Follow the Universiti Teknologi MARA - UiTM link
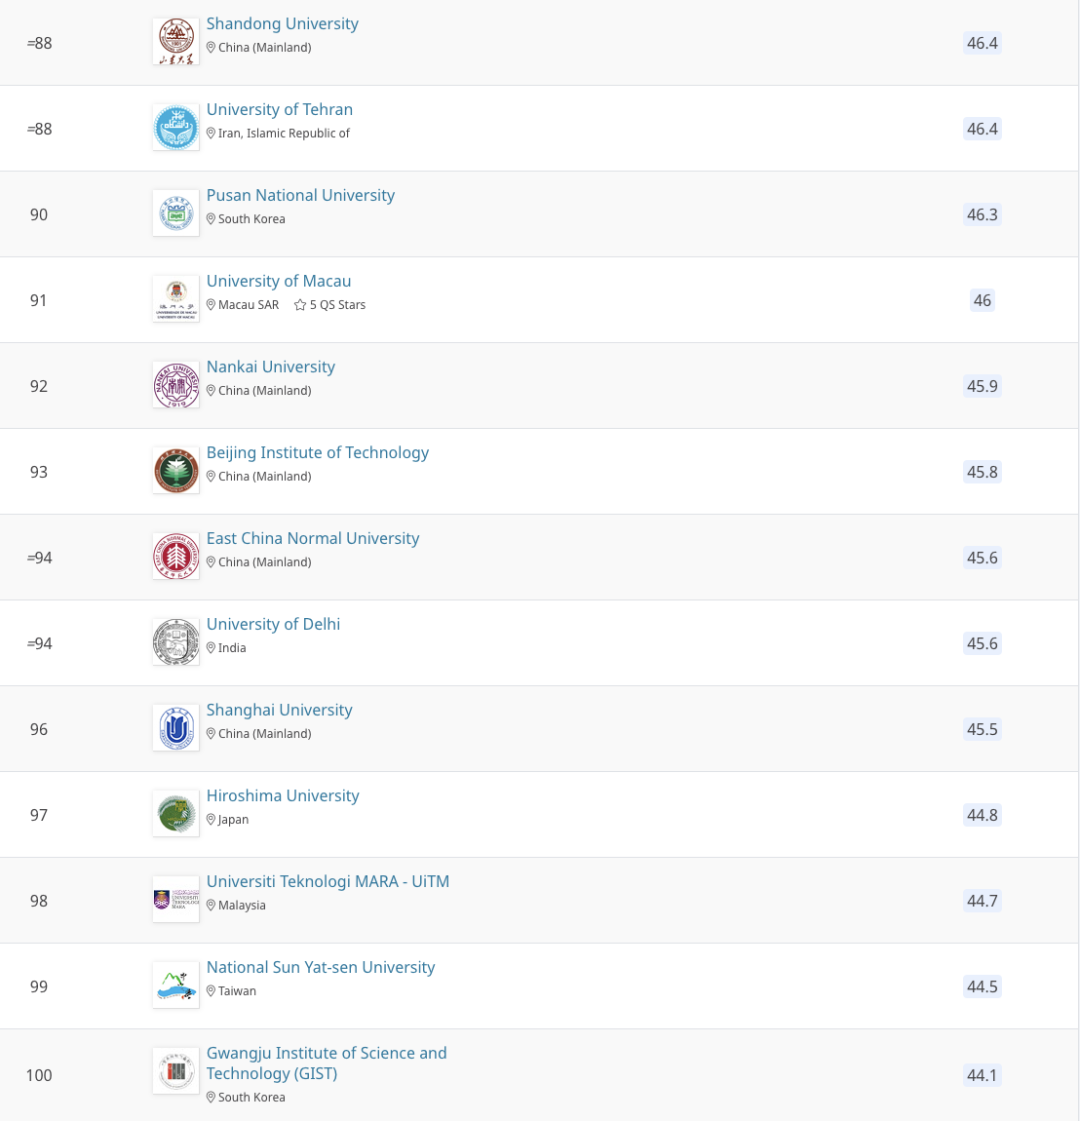 pyautogui.click(x=328, y=882)
